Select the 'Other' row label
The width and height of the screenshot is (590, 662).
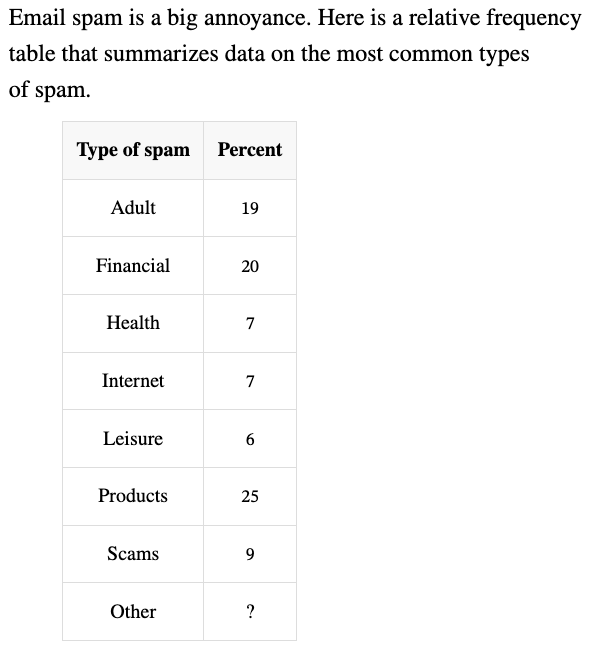click(133, 612)
